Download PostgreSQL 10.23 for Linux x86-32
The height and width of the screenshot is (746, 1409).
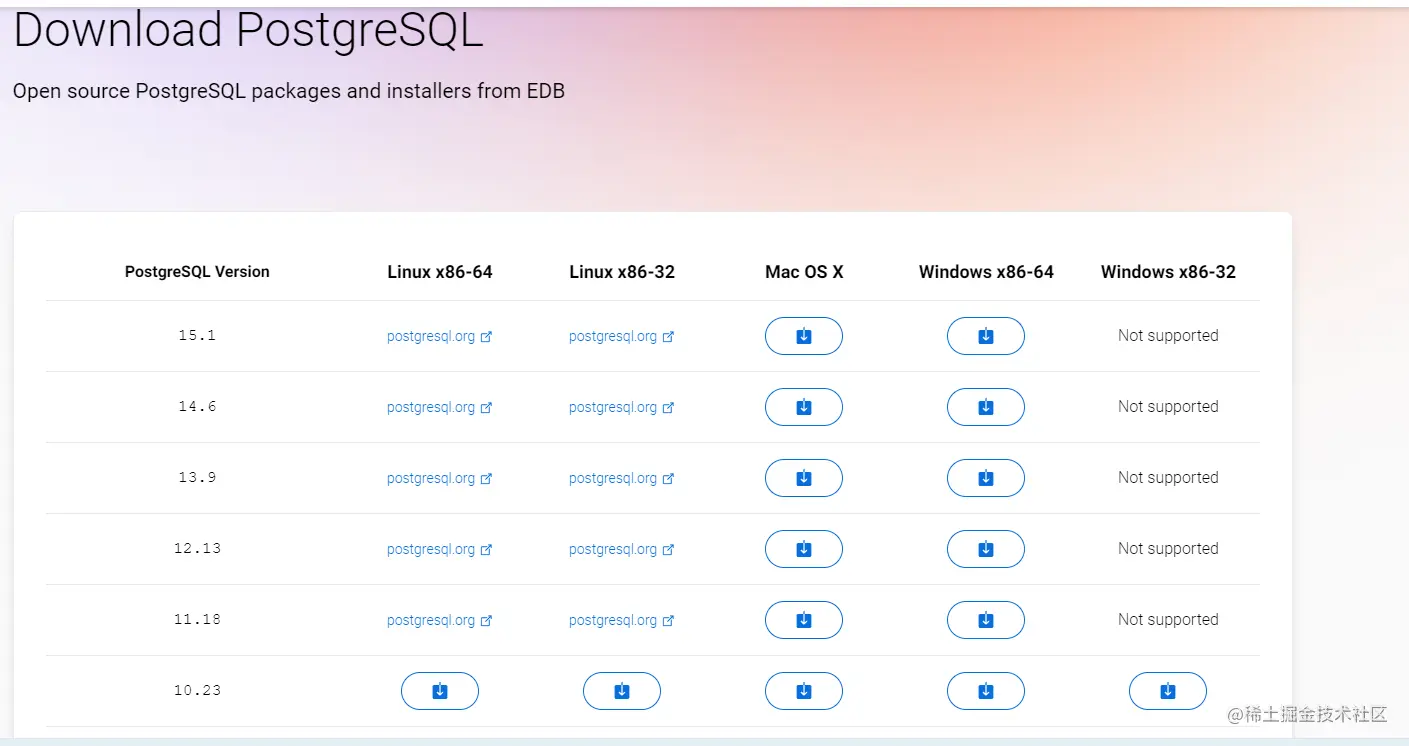tap(622, 691)
